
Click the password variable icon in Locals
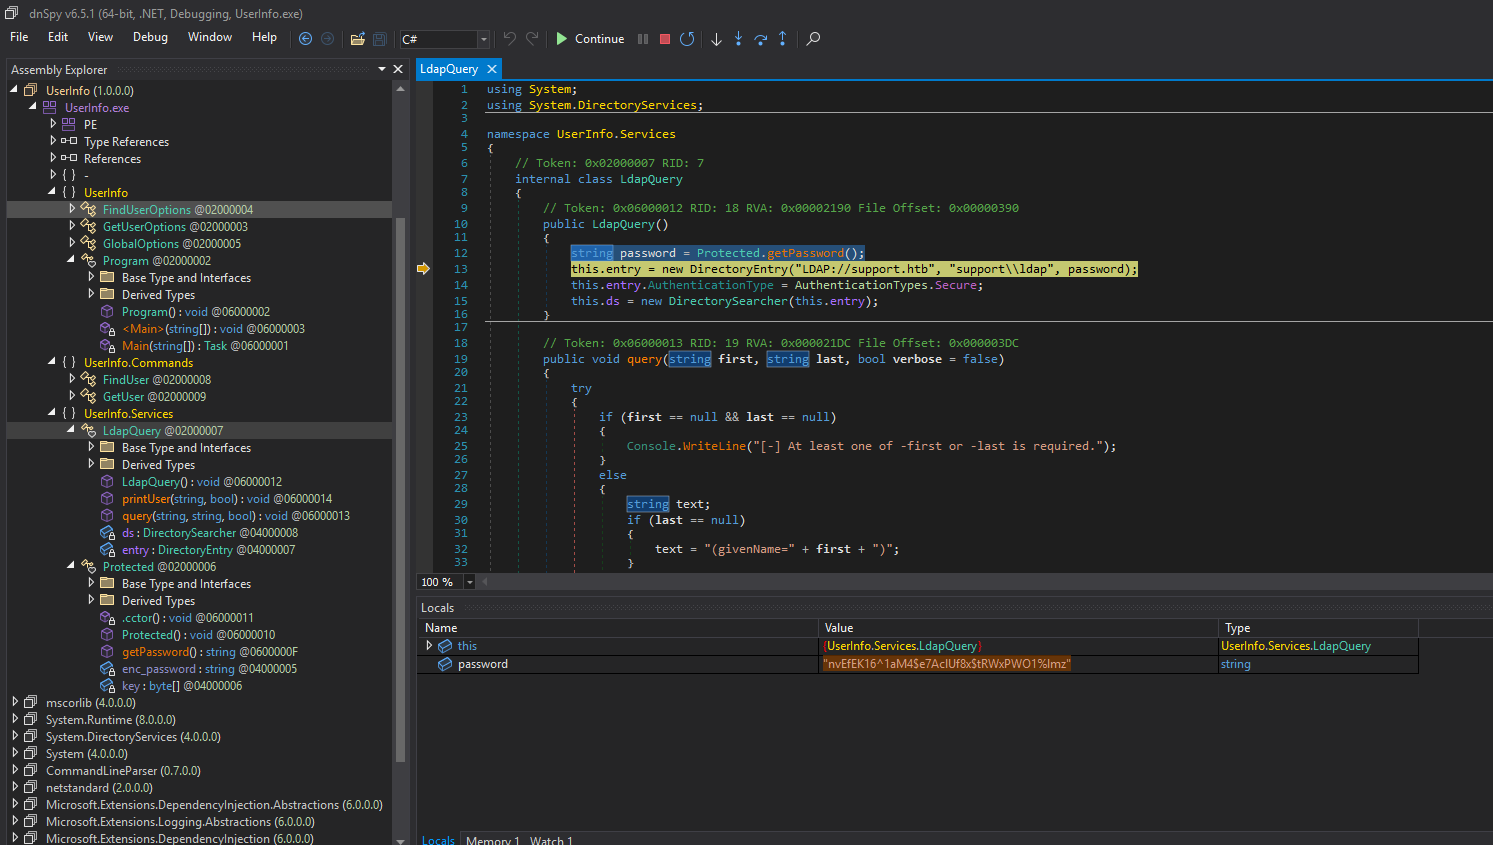[445, 664]
